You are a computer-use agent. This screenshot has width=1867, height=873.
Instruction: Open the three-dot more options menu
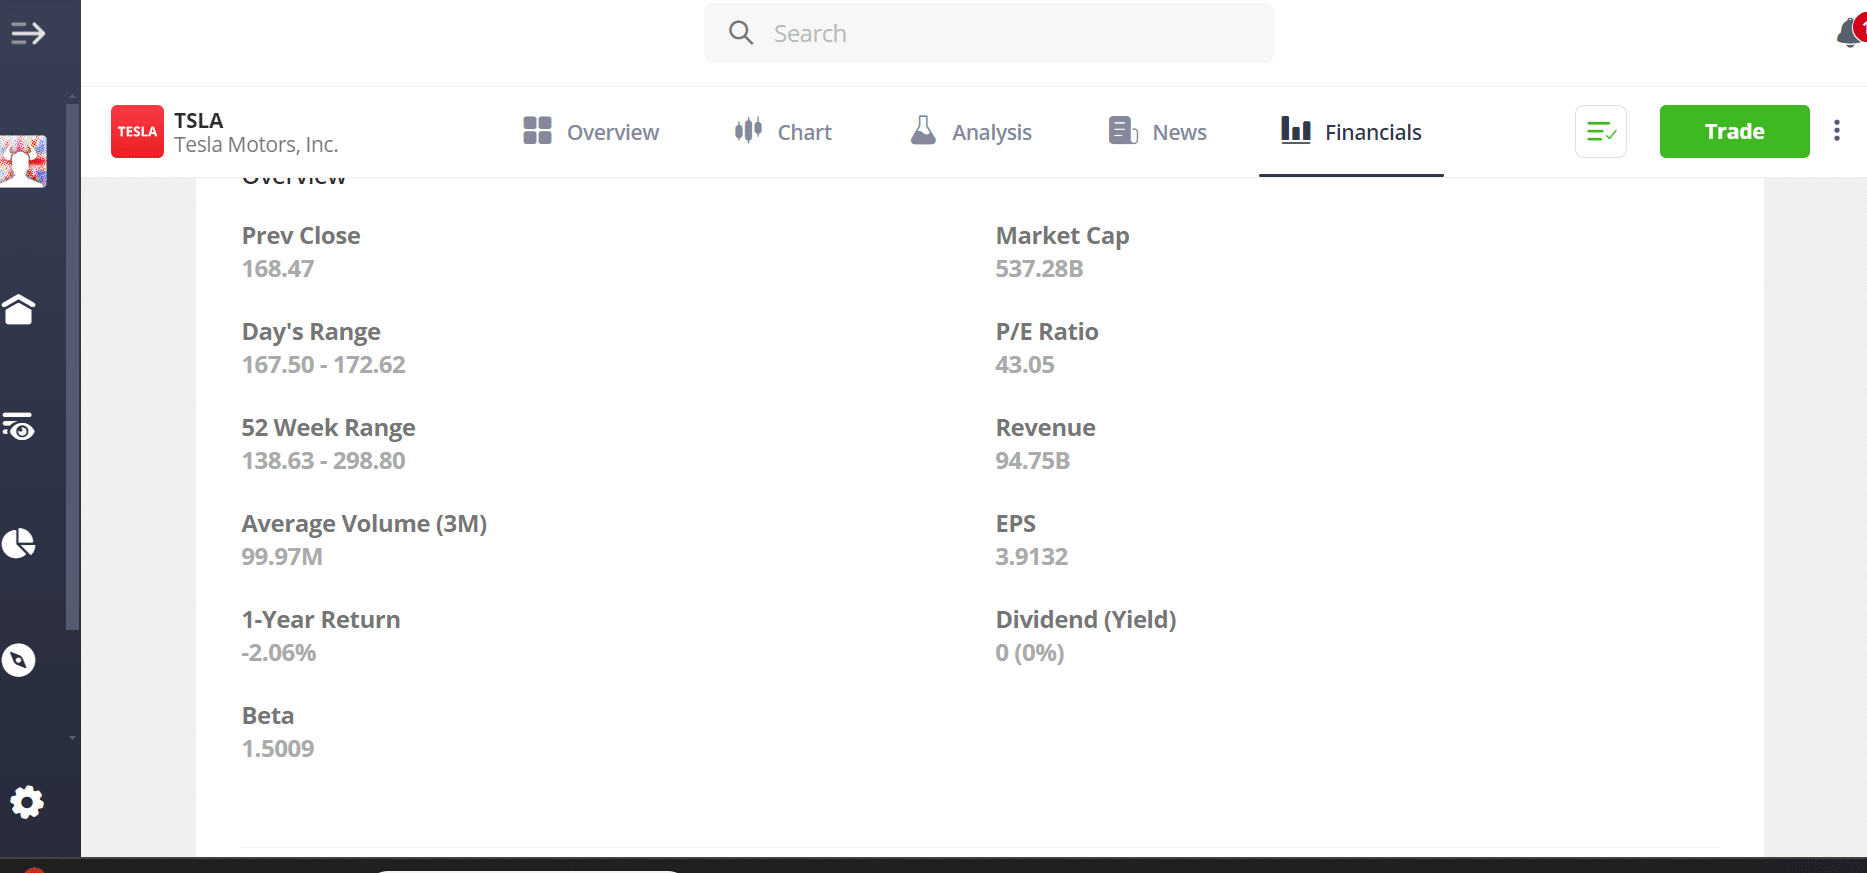pyautogui.click(x=1837, y=131)
